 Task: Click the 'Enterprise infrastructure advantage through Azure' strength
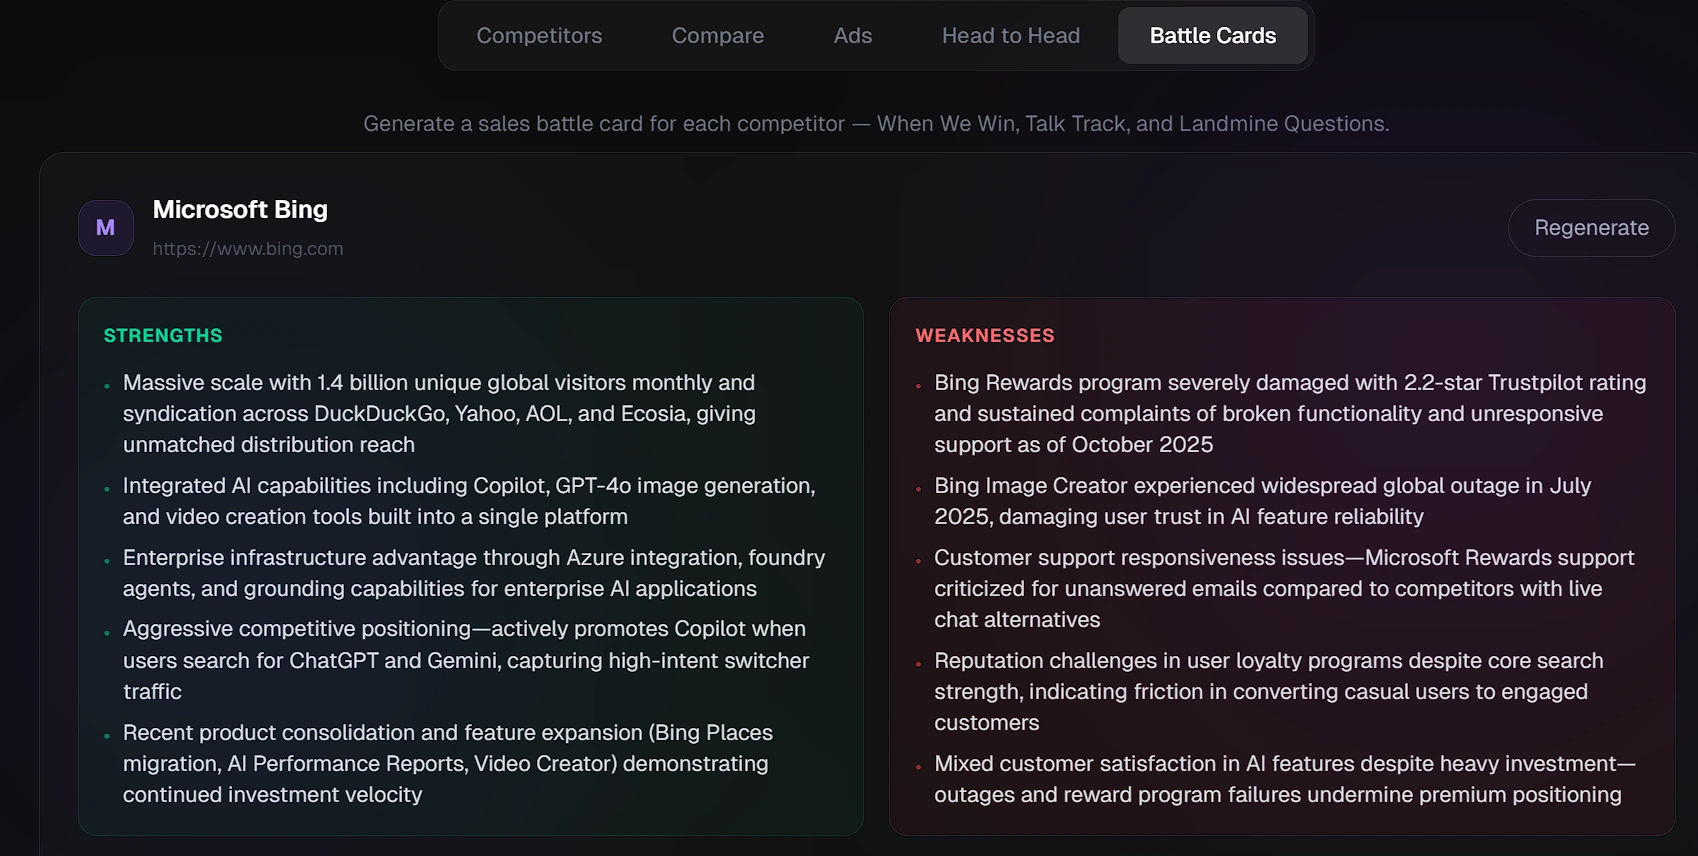474,573
